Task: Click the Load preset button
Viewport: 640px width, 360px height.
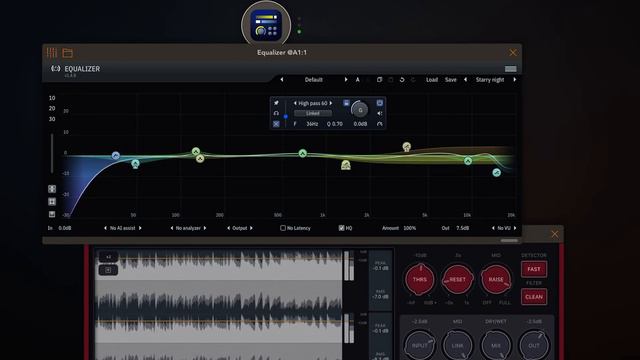Action: coord(432,80)
